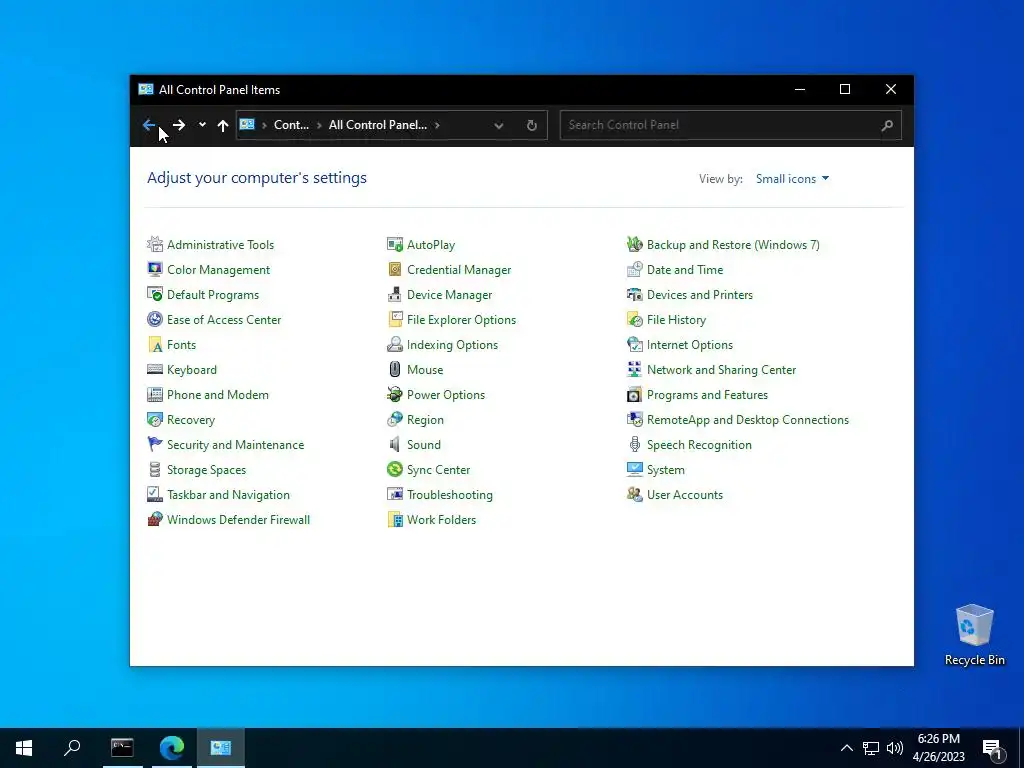Click the Sound speaker icon in Control Panel
The width and height of the screenshot is (1024, 768).
(x=395, y=445)
